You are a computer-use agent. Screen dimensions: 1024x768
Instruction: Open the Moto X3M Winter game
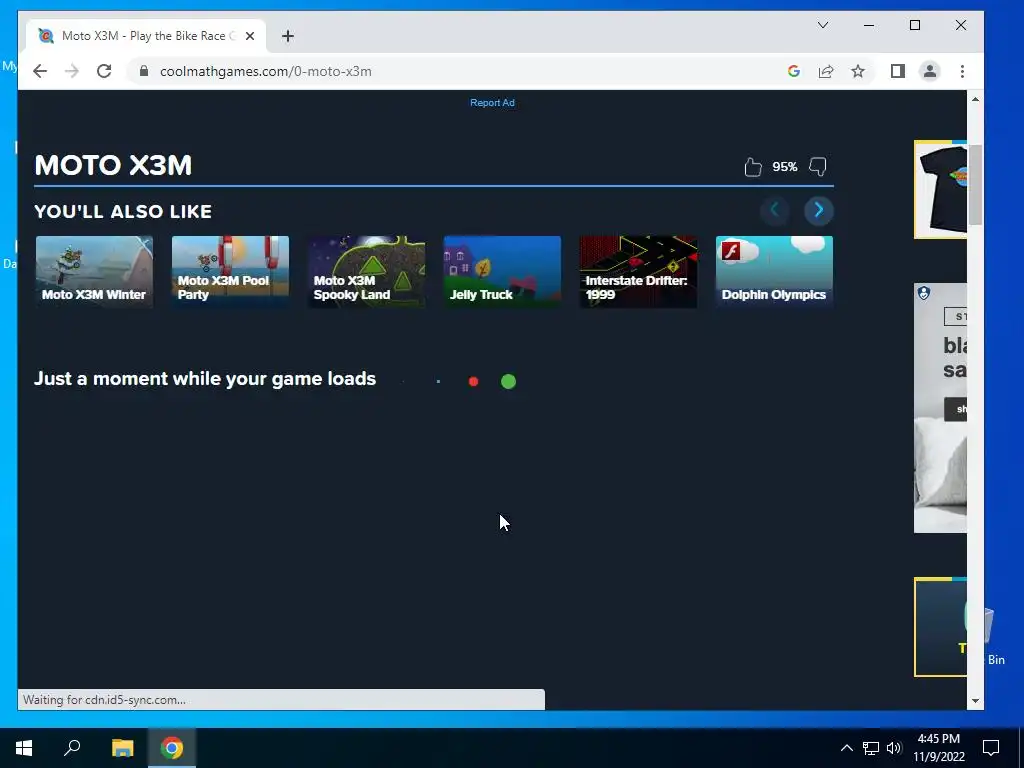[95, 272]
